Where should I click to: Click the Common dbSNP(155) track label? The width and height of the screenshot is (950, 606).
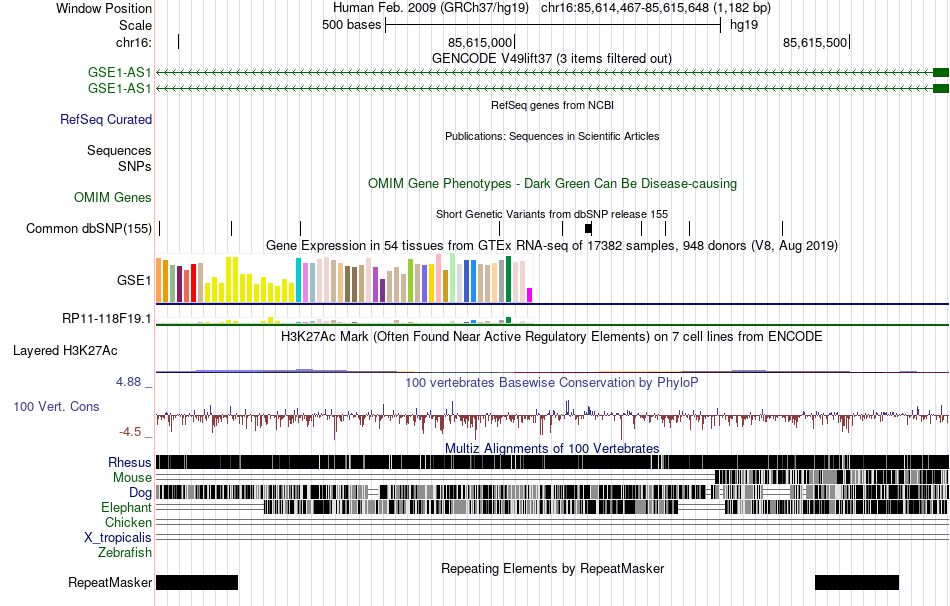pos(88,228)
